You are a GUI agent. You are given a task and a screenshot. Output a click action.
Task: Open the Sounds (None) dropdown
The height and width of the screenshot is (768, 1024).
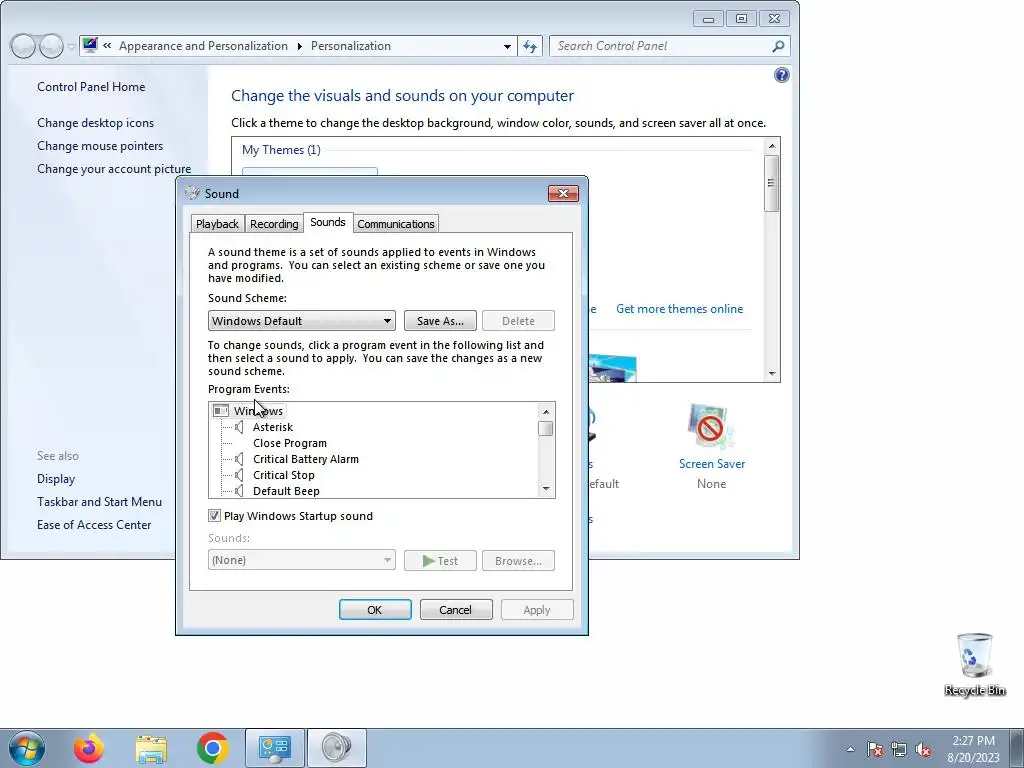click(302, 560)
